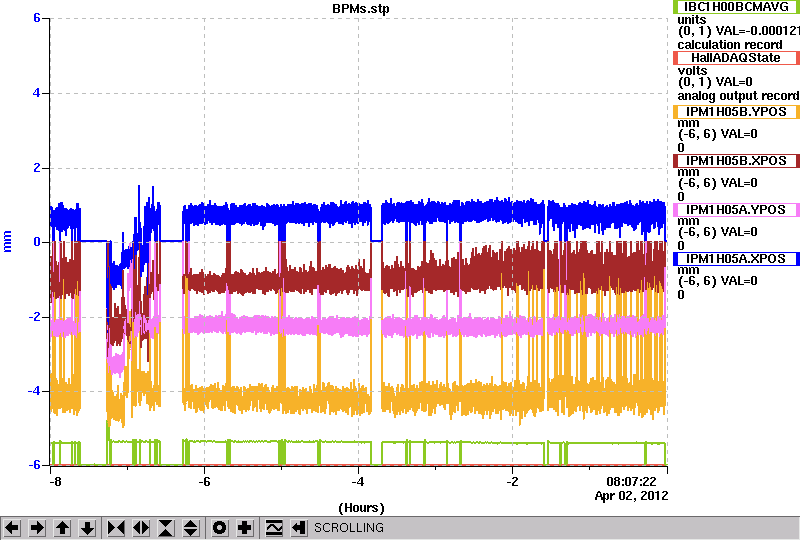Click the pan right arrow button
The height and width of the screenshot is (540, 800).
pos(37,528)
